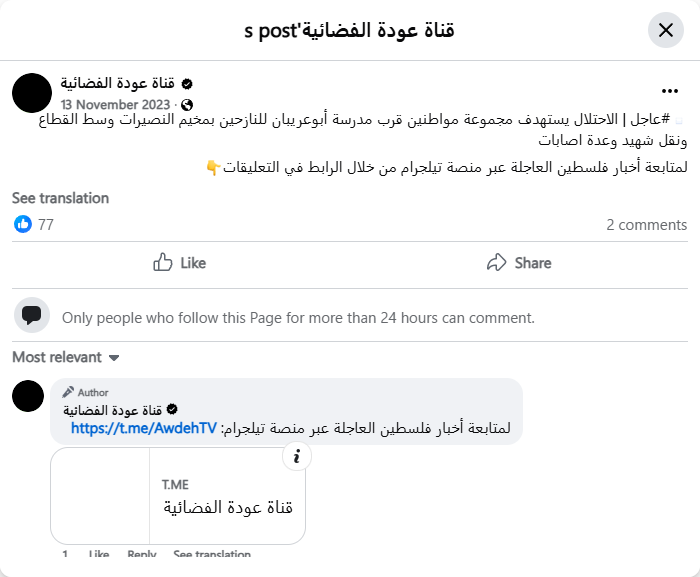Click the blue like reaction icon

[23, 225]
